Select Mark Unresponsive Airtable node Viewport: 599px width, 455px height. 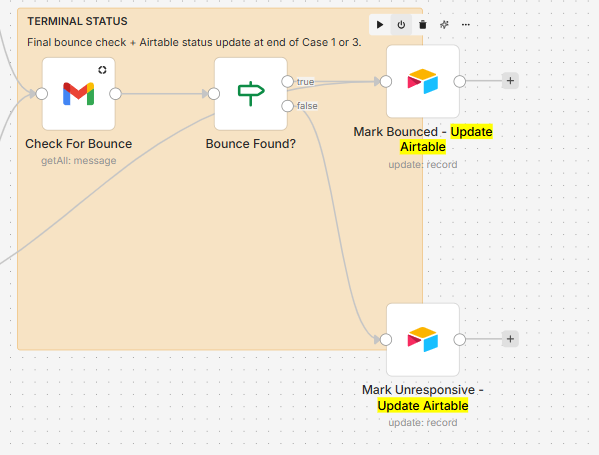click(x=423, y=339)
